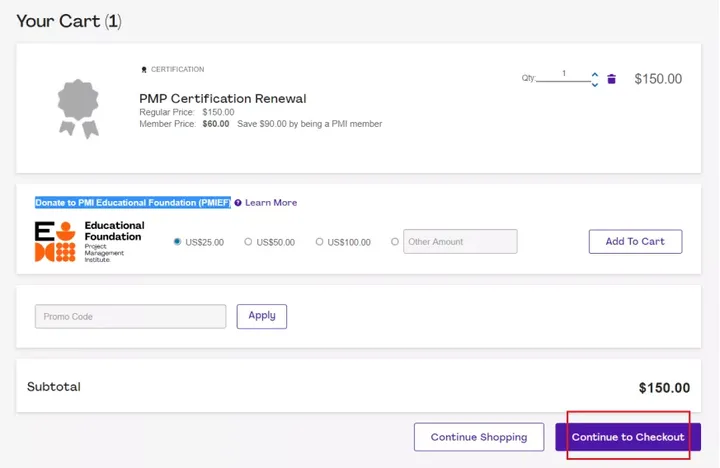This screenshot has height=468, width=720.
Task: Click the $60.00 member price
Action: (216, 124)
